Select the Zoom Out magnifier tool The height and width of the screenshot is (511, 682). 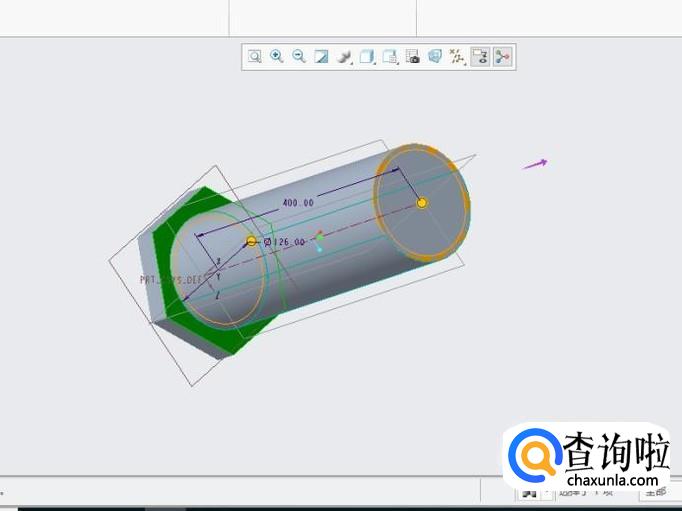click(299, 57)
